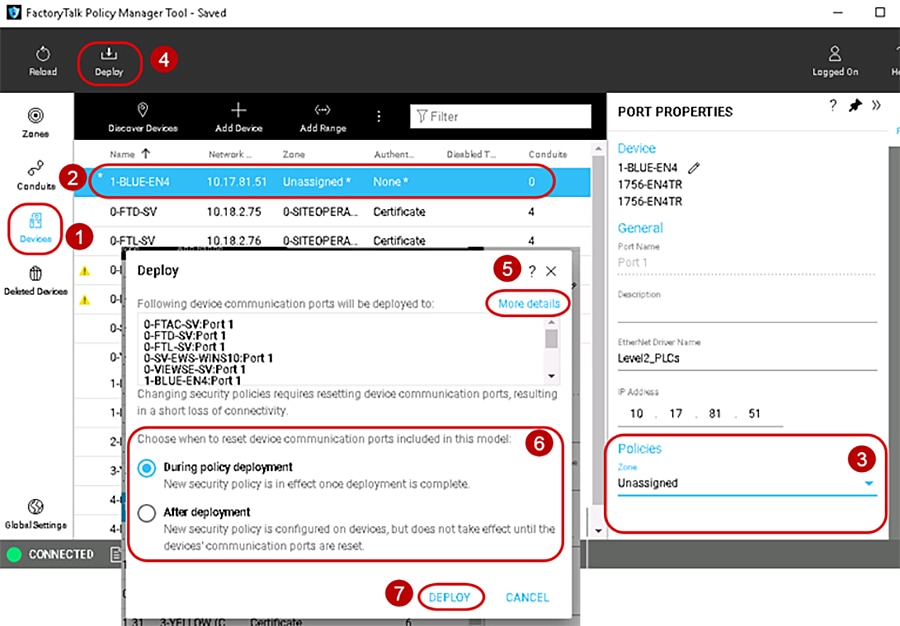Open the Deploy toolbar button

[109, 62]
